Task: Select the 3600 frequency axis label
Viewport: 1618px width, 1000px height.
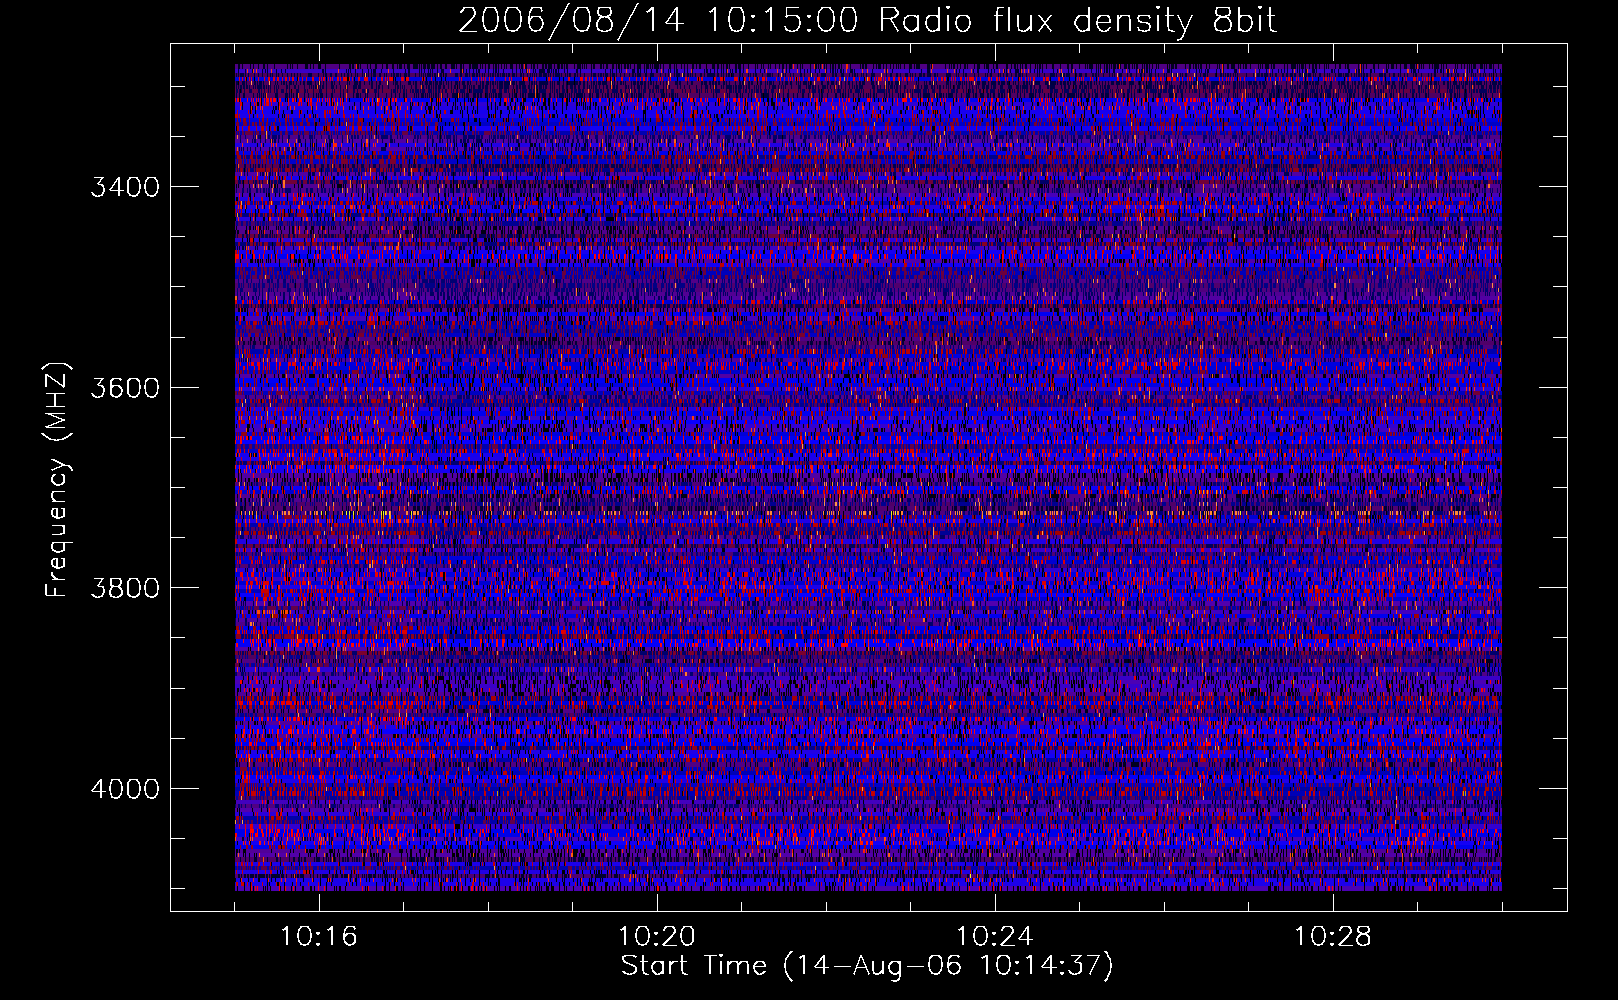Action: [x=125, y=388]
